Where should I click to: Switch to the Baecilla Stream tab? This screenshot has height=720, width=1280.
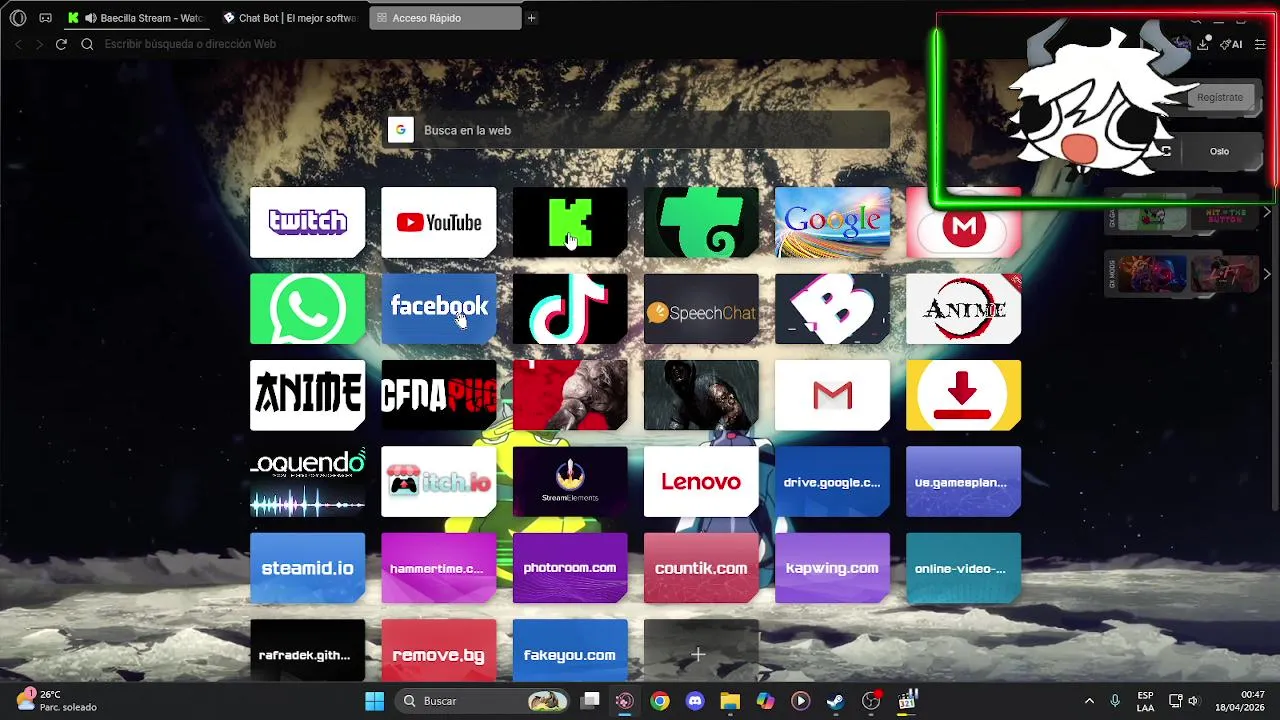pyautogui.click(x=138, y=18)
